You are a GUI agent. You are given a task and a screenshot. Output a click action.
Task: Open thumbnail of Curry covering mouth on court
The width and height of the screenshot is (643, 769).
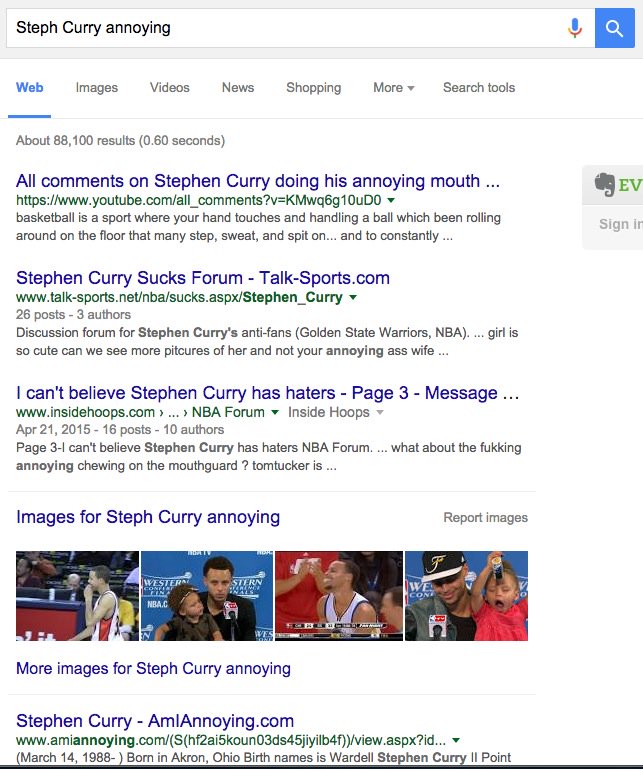[77, 596]
